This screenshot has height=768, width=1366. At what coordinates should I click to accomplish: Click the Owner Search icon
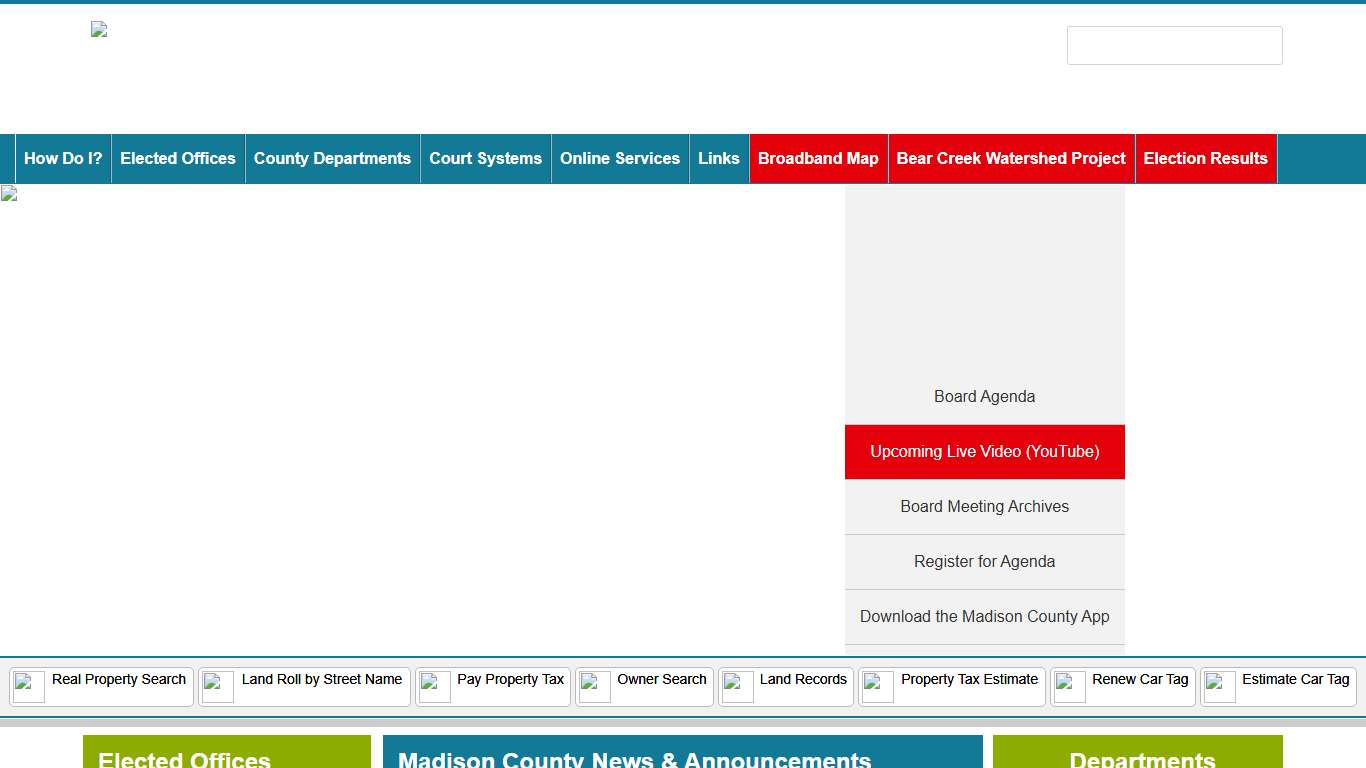point(595,687)
